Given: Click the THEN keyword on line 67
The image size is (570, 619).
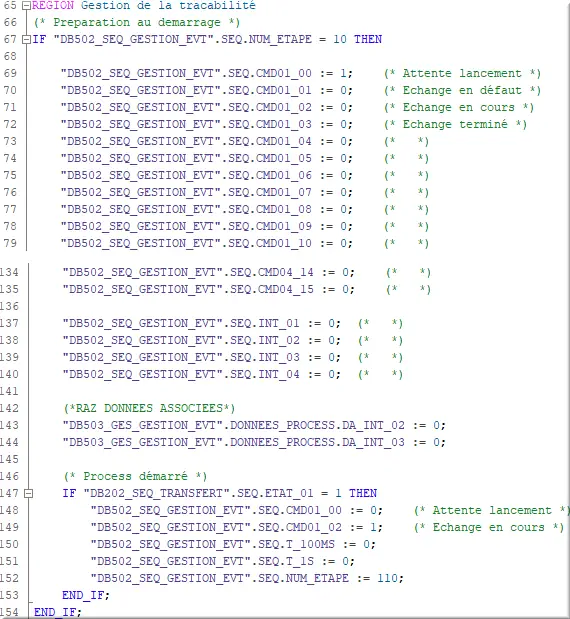Looking at the screenshot, I should [x=368, y=39].
